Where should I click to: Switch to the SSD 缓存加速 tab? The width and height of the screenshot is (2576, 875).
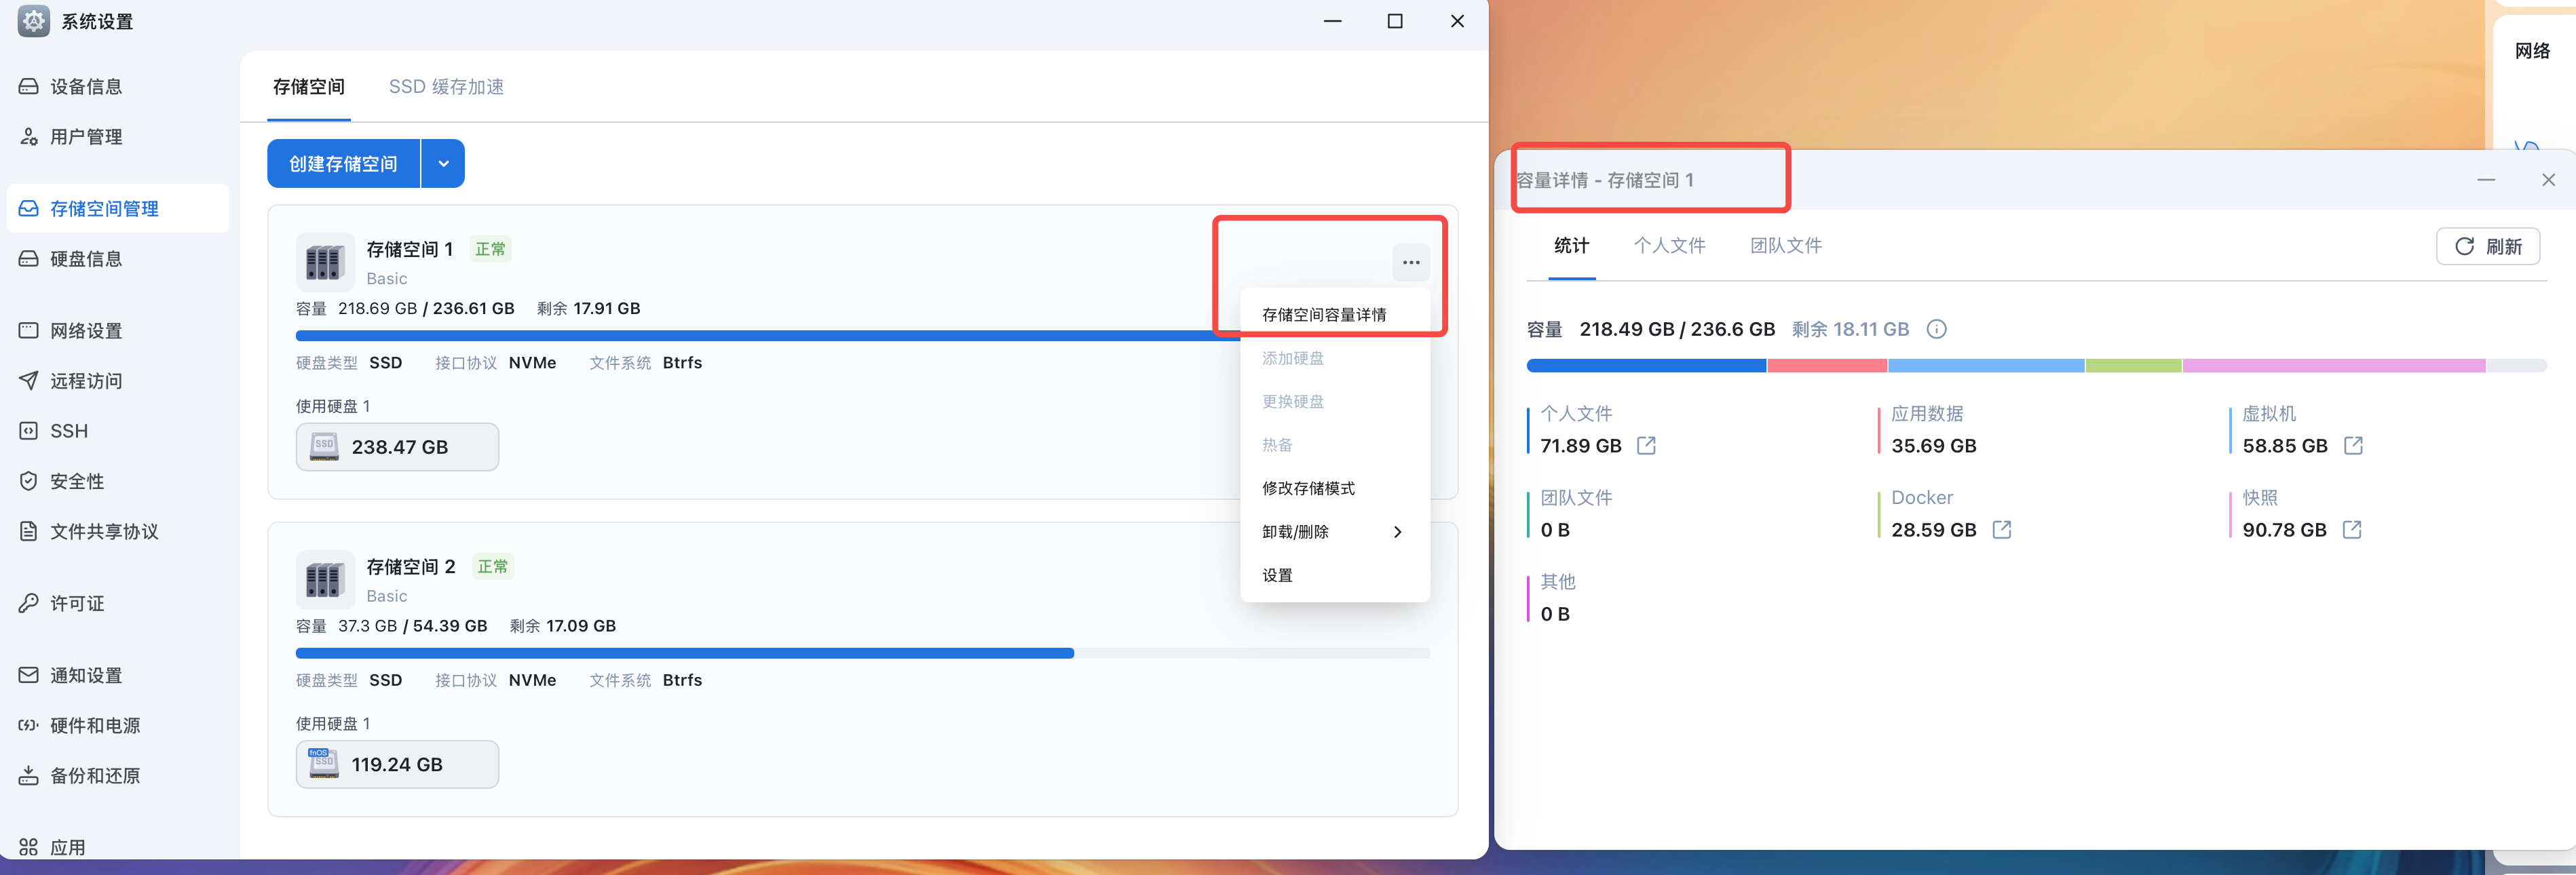pyautogui.click(x=446, y=87)
